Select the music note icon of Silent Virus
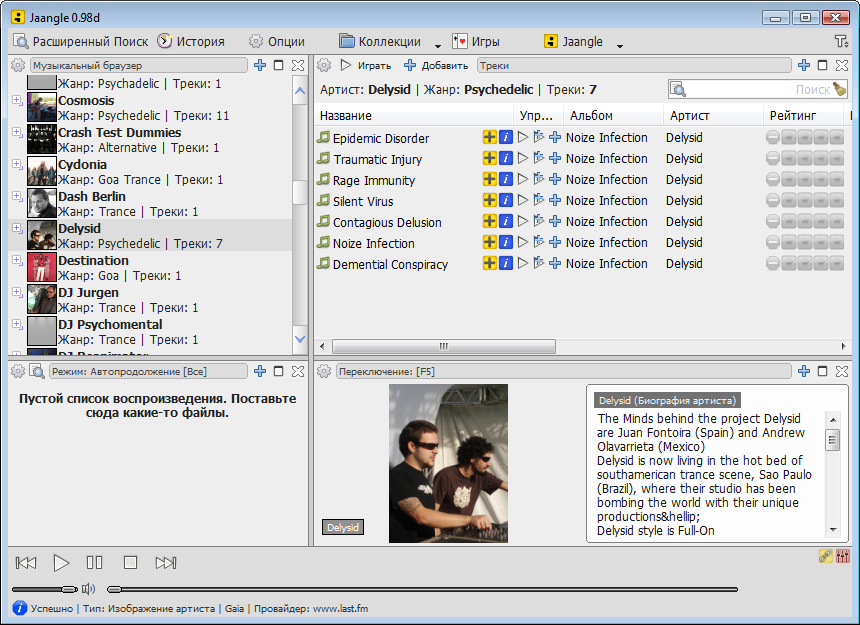The height and width of the screenshot is (625, 860). click(324, 201)
